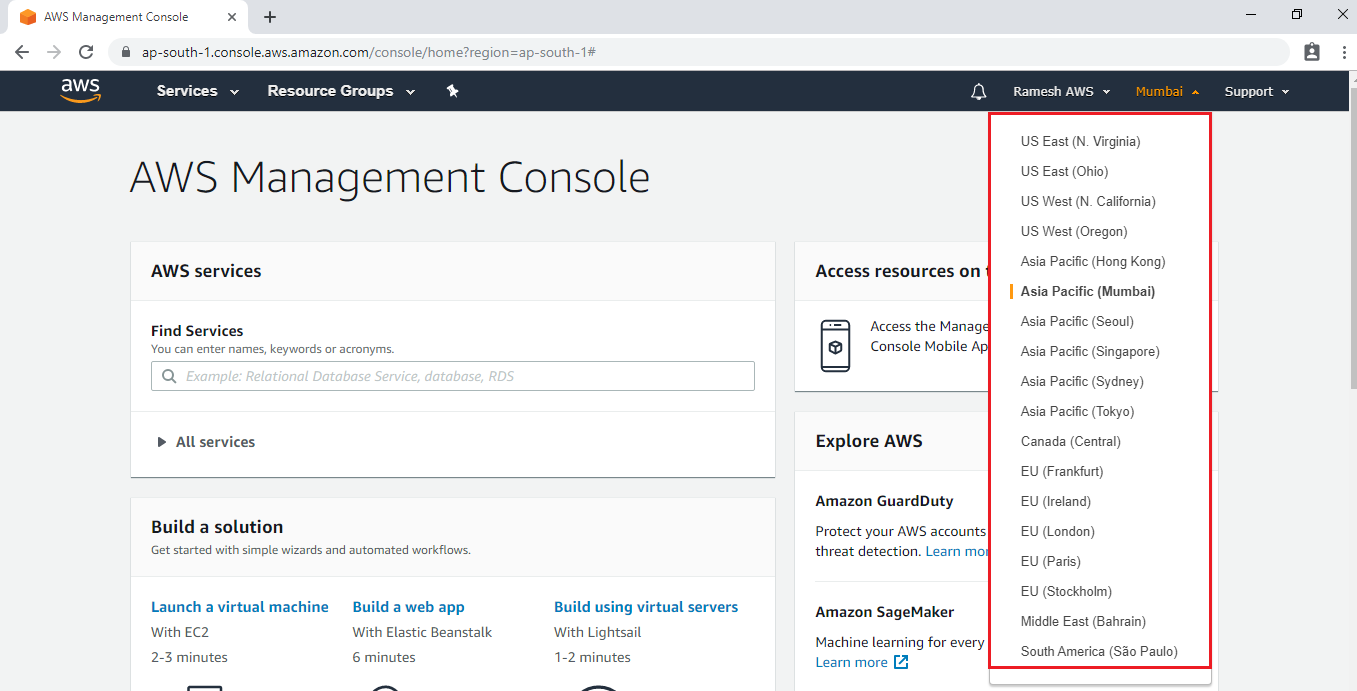Image resolution: width=1357 pixels, height=691 pixels.
Task: Click the browser back arrow
Action: click(x=22, y=52)
